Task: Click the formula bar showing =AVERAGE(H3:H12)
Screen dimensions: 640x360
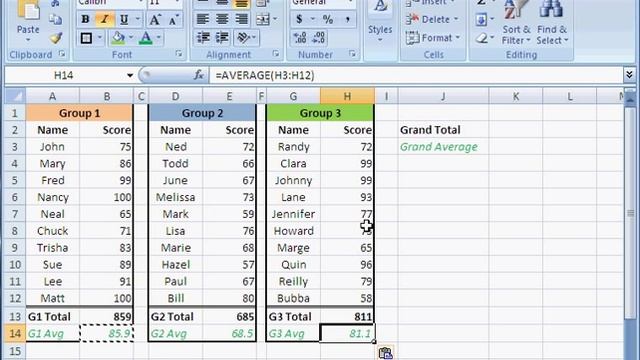Action: (x=416, y=76)
